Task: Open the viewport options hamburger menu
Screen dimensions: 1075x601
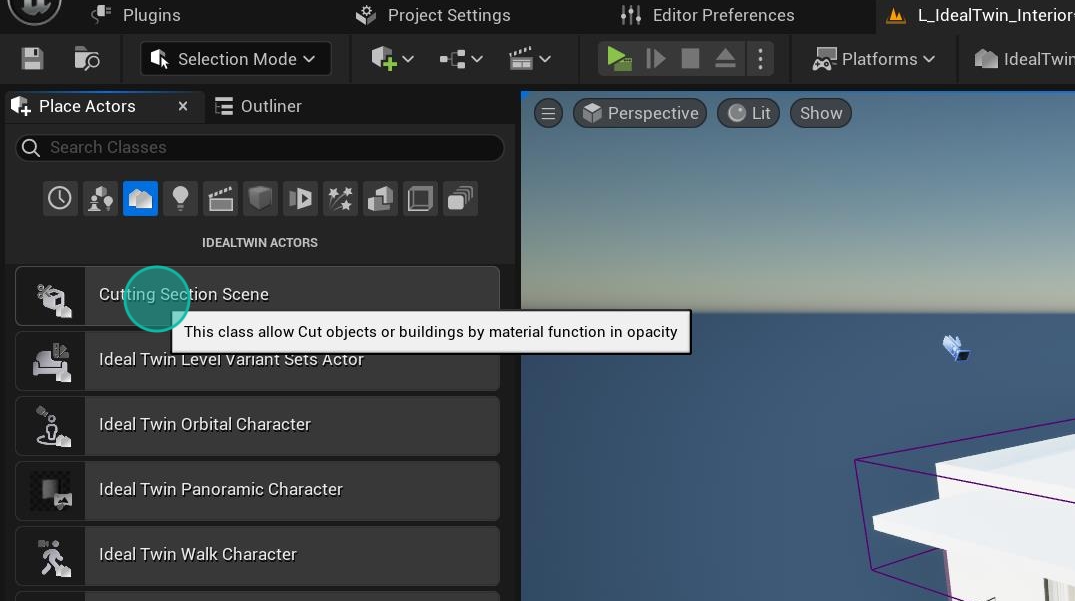Action: point(548,113)
